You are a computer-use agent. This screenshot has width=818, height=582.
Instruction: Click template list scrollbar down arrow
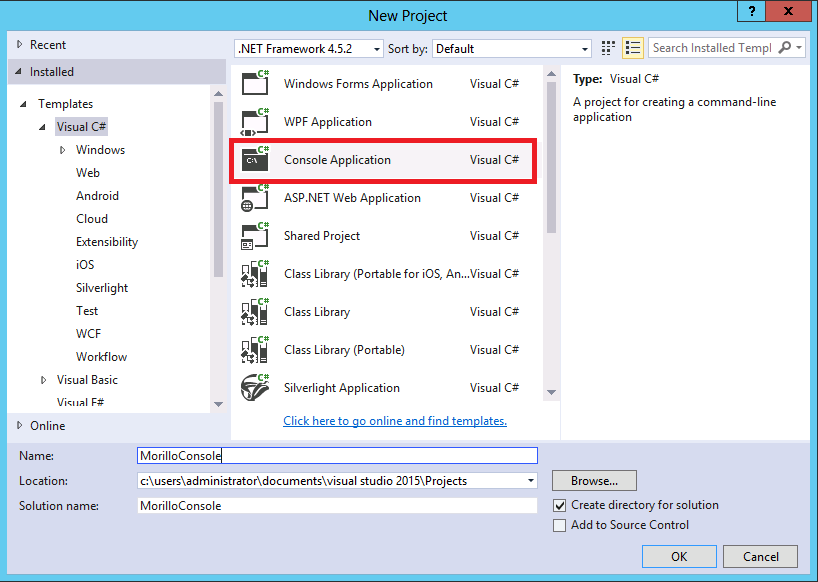[551, 392]
